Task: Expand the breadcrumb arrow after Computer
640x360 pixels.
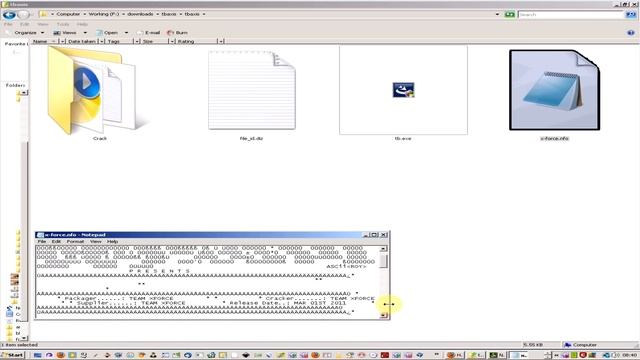Action: [x=84, y=14]
